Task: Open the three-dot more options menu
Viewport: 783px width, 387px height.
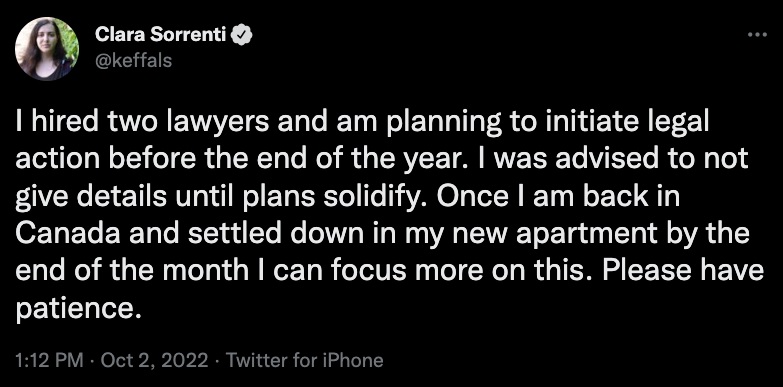Action: (x=757, y=35)
